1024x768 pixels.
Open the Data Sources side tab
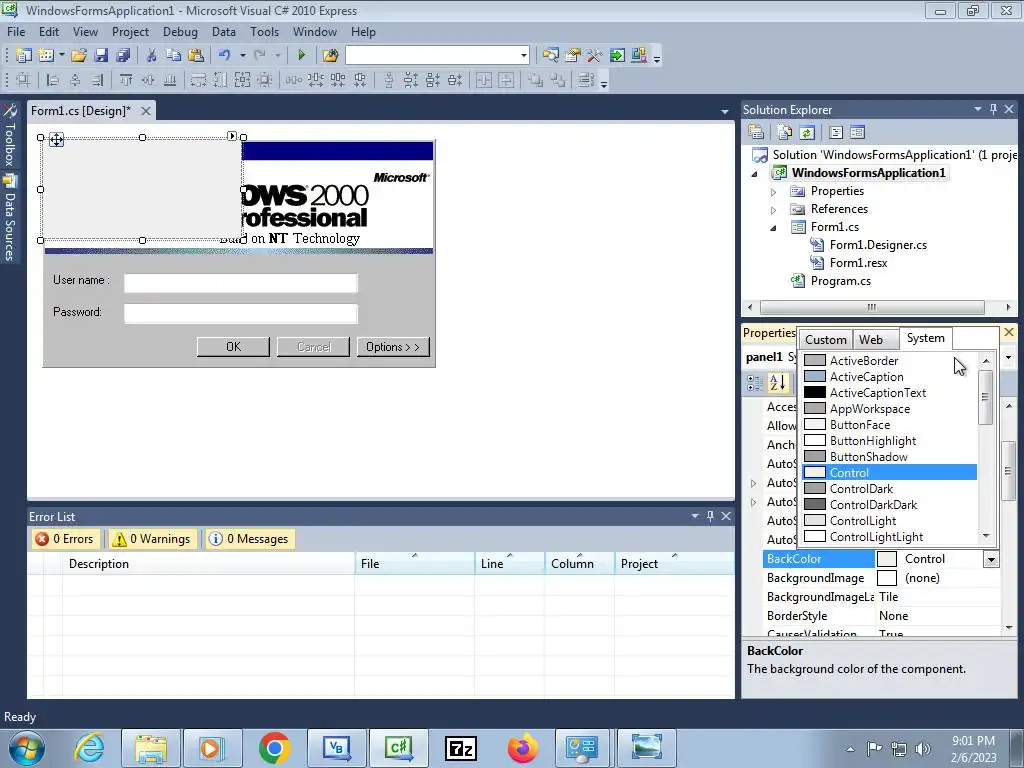[x=9, y=218]
